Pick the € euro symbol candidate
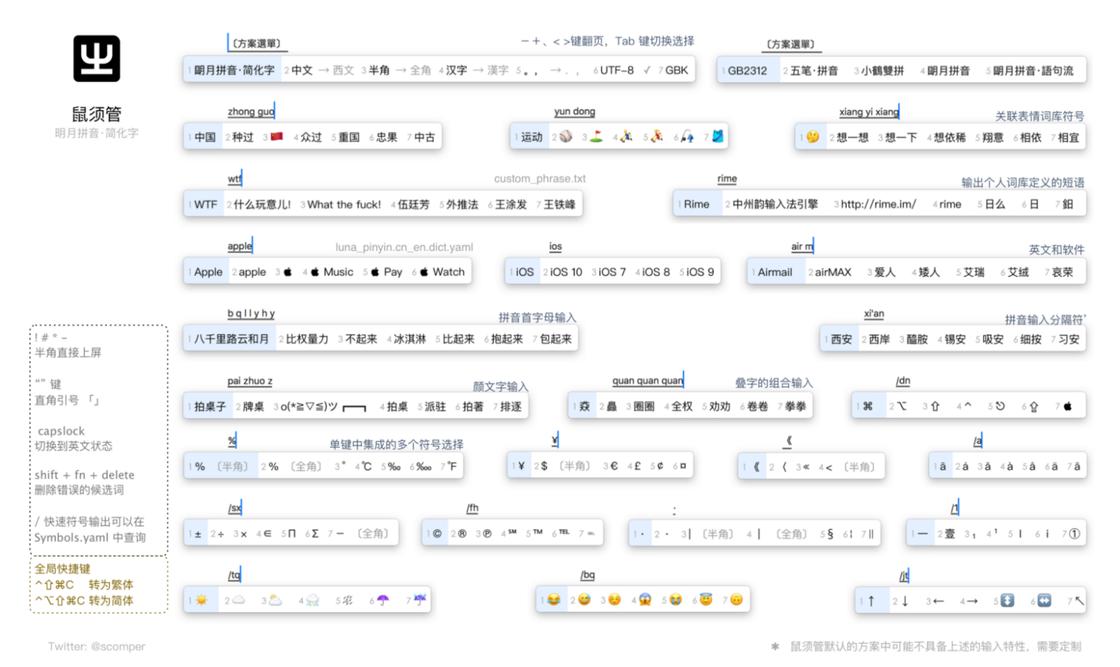 (614, 466)
